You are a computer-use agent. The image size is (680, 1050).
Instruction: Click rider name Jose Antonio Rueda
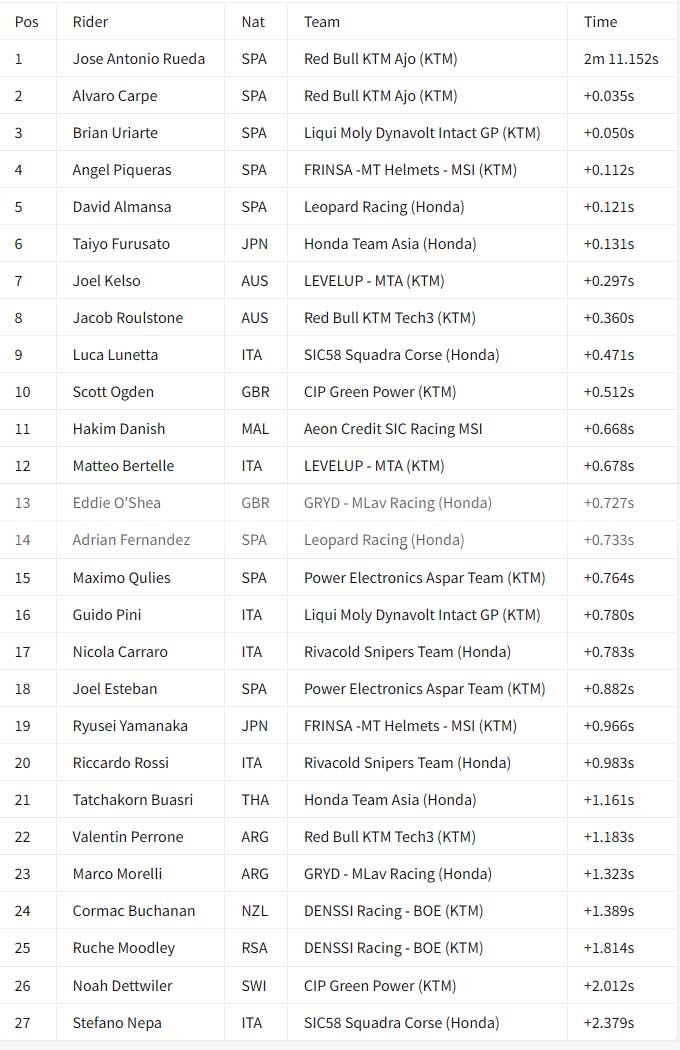click(139, 59)
